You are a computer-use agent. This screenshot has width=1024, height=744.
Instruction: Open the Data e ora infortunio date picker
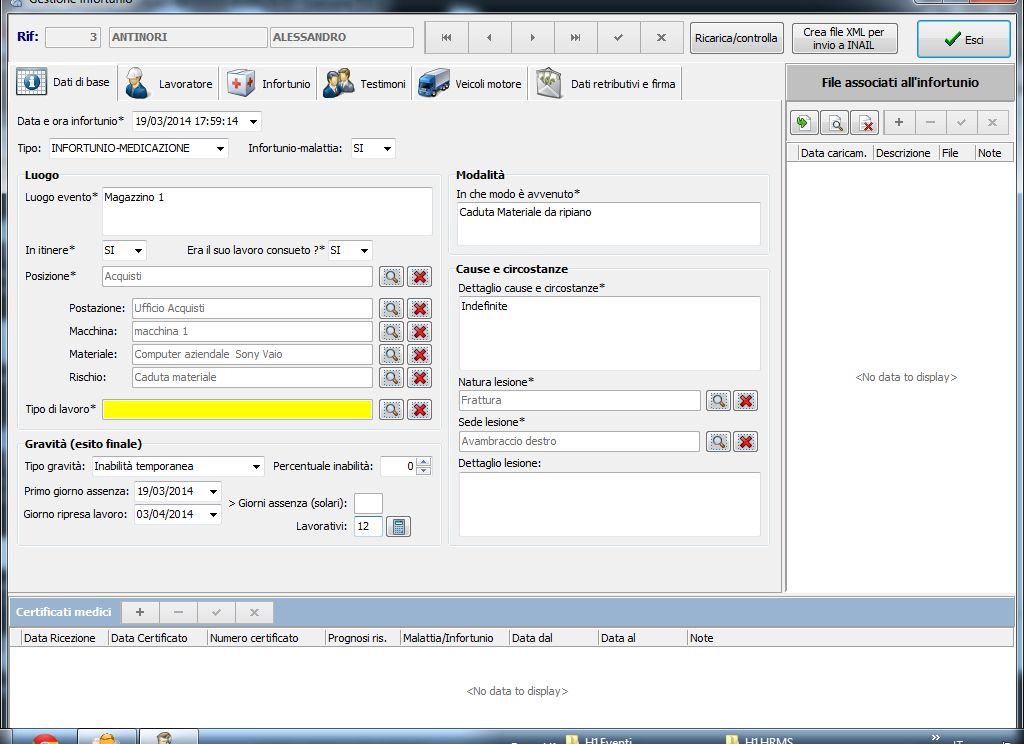point(253,121)
